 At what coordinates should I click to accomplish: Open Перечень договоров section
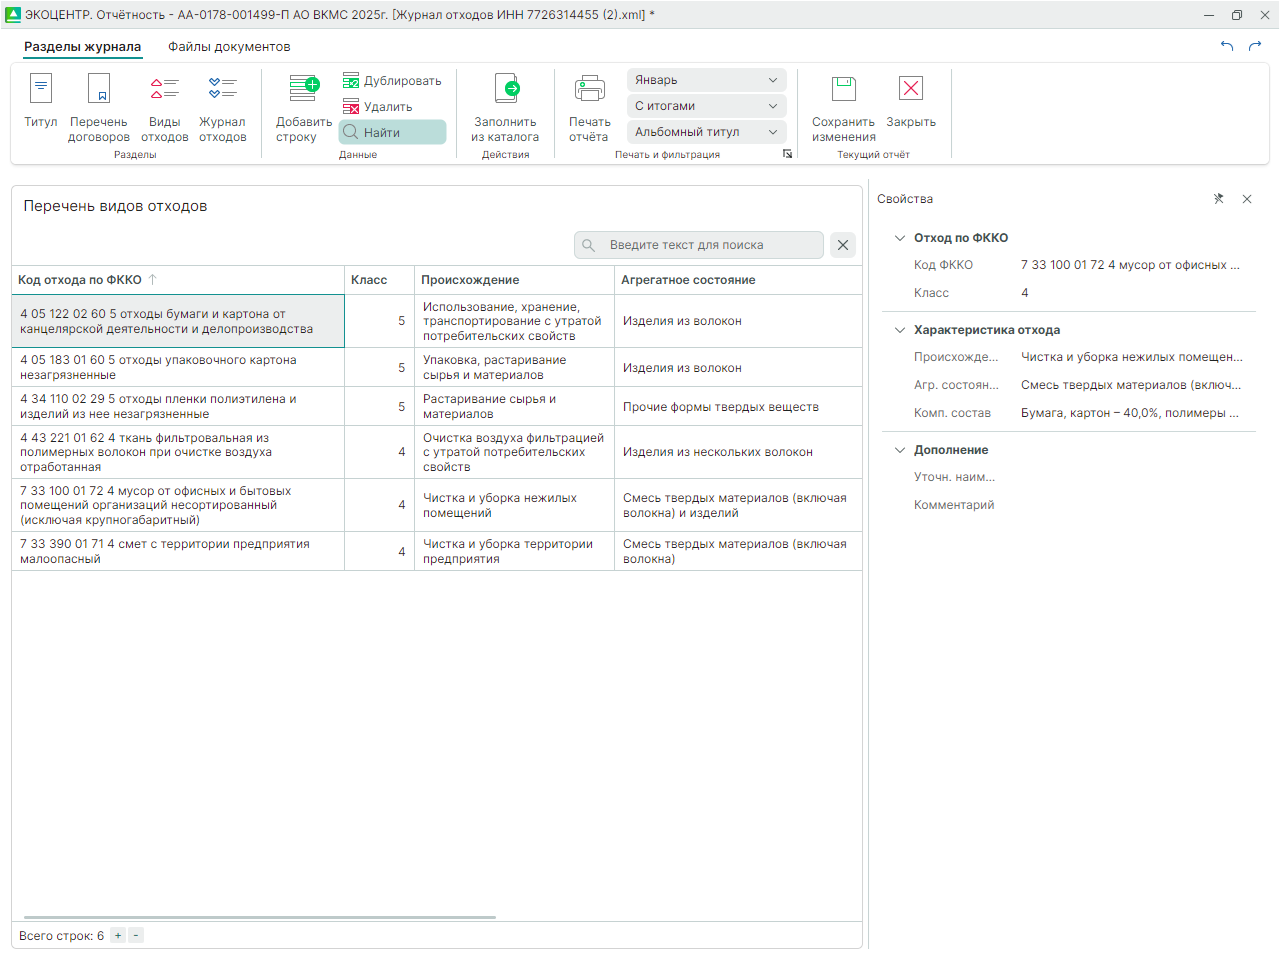coord(98,108)
